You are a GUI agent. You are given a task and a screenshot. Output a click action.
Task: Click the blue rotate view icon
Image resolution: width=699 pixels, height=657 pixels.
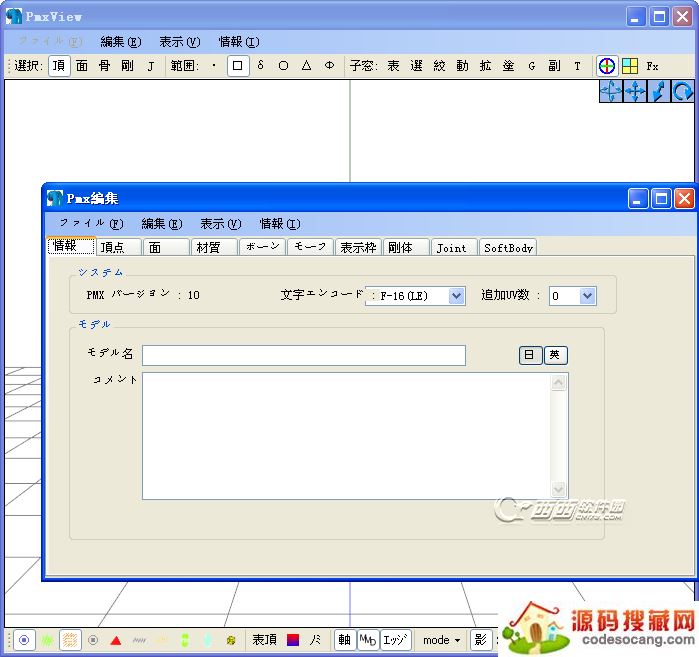click(x=683, y=91)
